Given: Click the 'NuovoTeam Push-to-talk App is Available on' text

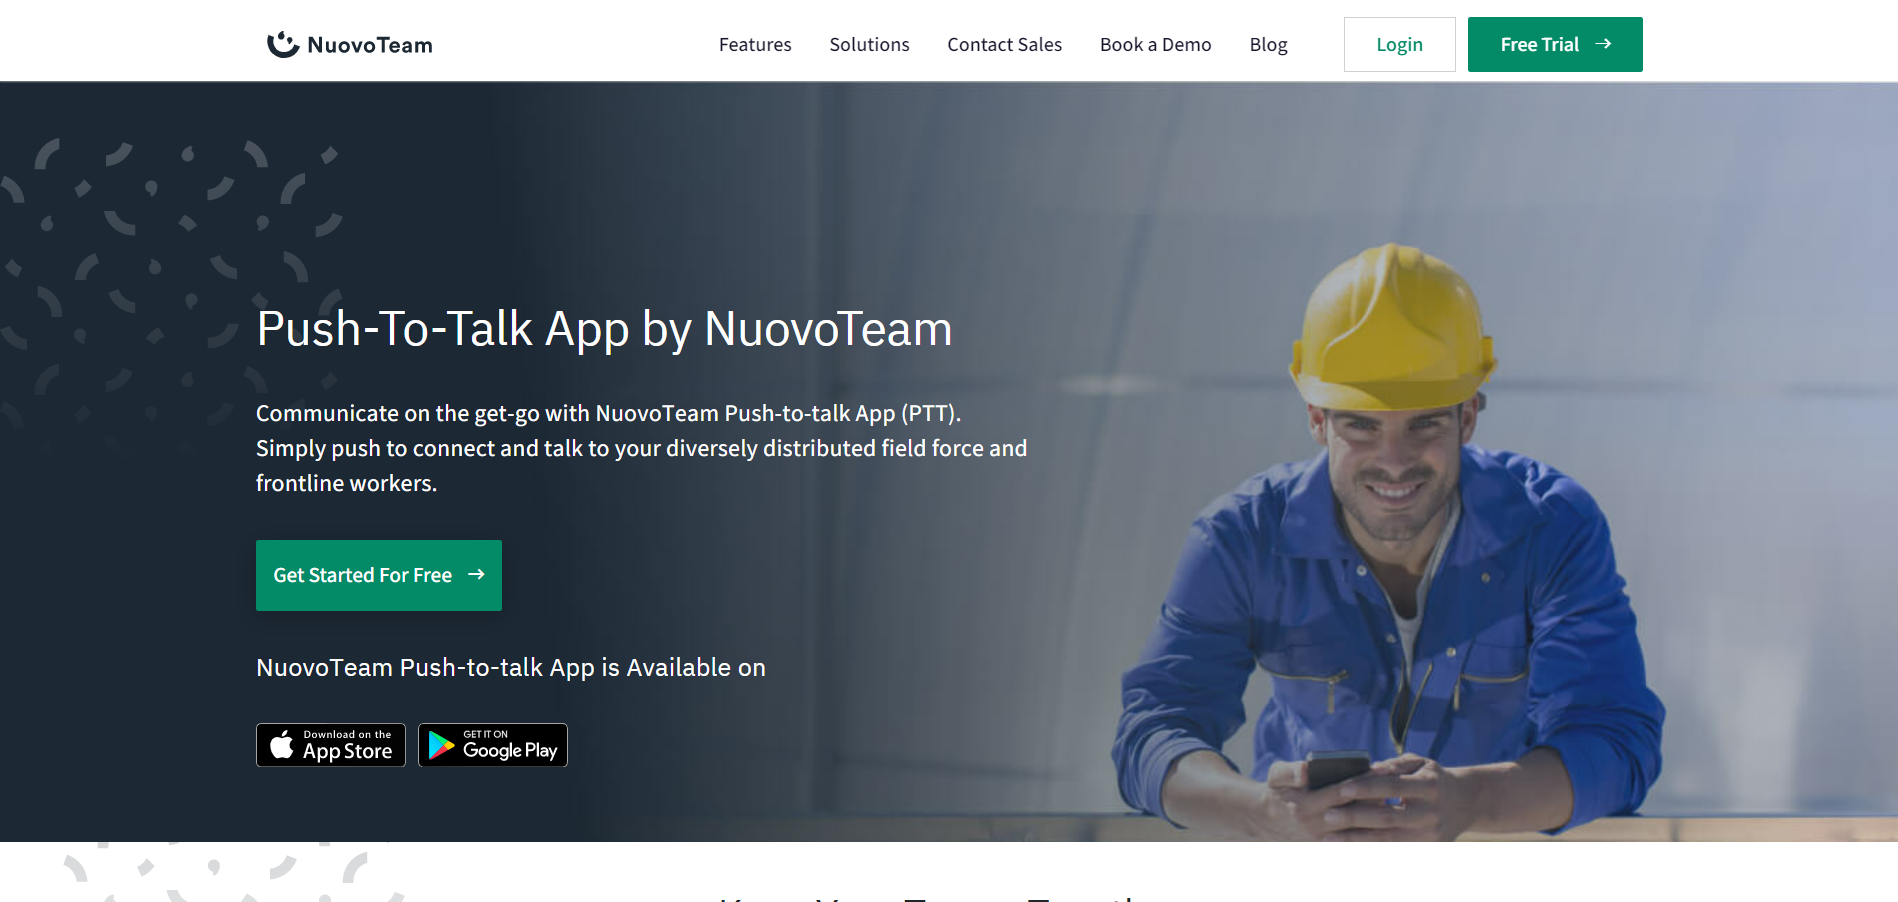Looking at the screenshot, I should [x=511, y=668].
